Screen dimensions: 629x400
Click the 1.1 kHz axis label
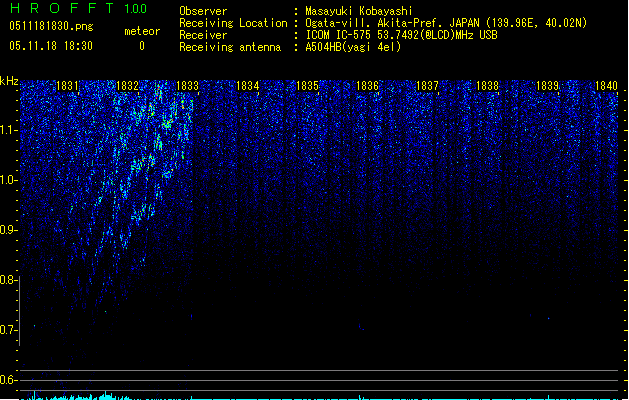[x=8, y=130]
